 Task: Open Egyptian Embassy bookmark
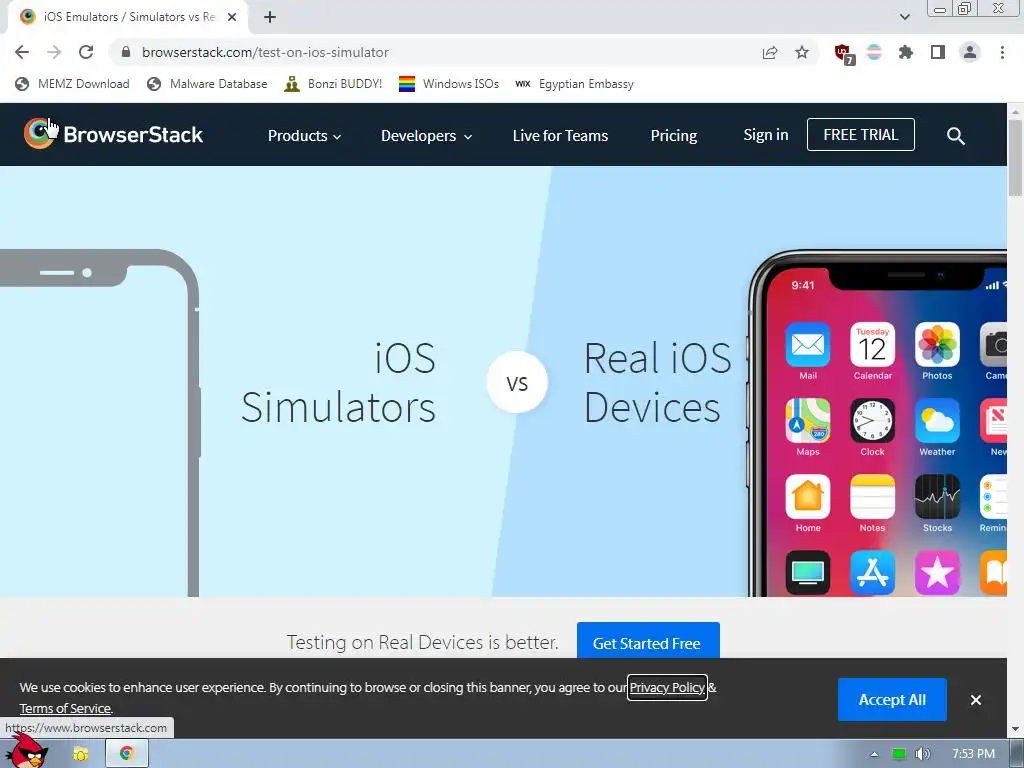pos(574,84)
